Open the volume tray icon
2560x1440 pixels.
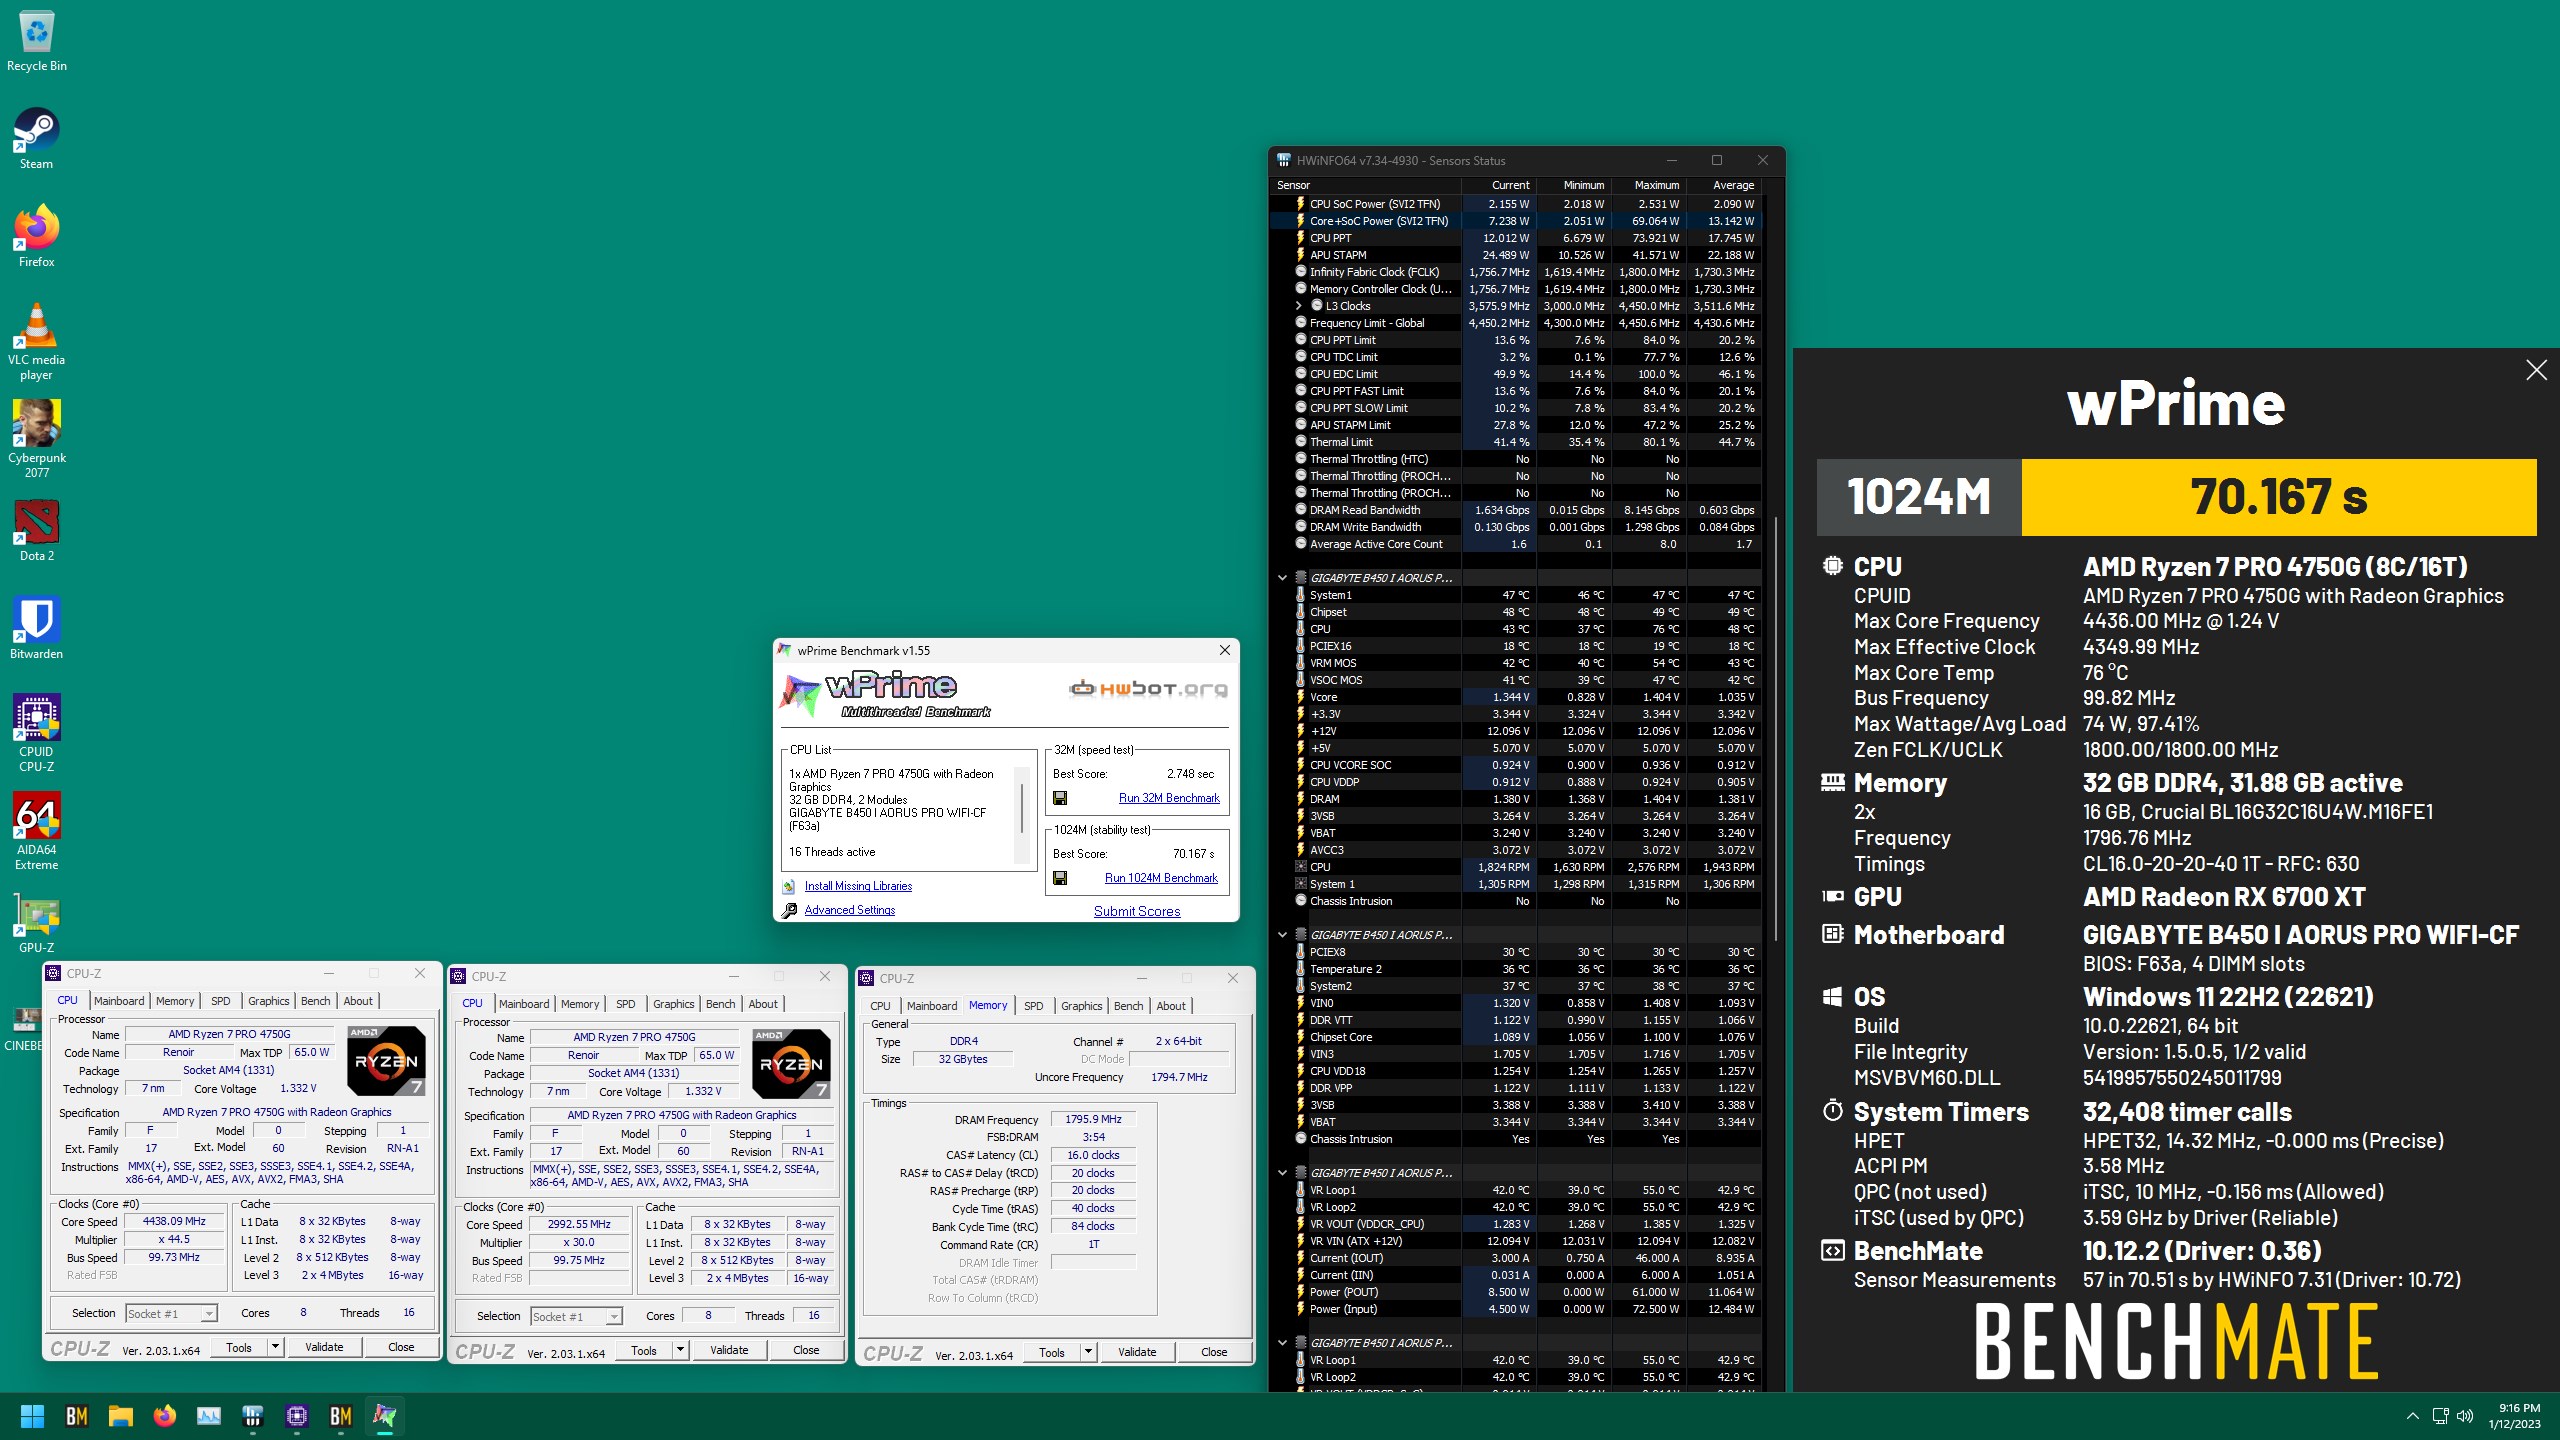pyautogui.click(x=2465, y=1416)
